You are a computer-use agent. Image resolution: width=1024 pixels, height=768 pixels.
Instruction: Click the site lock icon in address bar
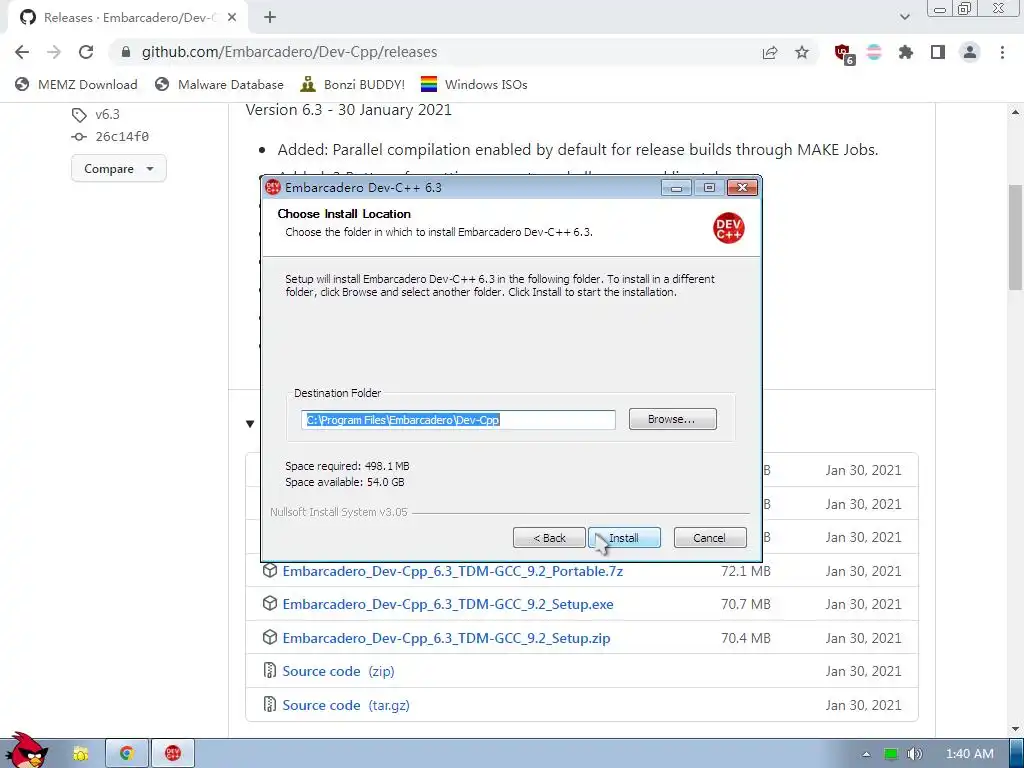pos(126,52)
